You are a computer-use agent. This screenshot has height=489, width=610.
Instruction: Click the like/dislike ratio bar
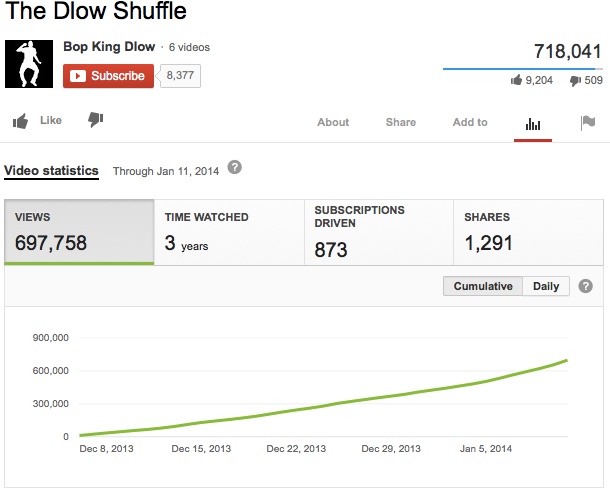(x=523, y=69)
